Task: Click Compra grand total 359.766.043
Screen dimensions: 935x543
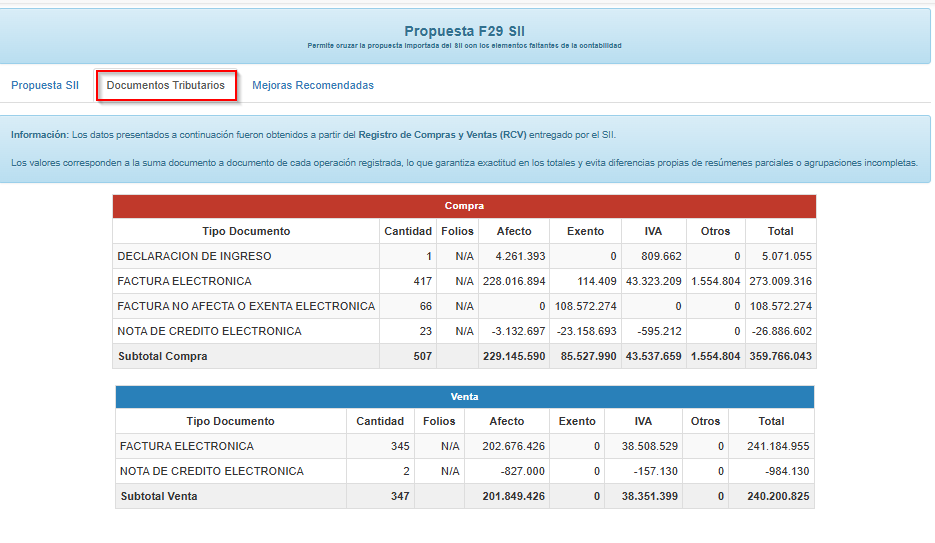Action: coord(781,356)
